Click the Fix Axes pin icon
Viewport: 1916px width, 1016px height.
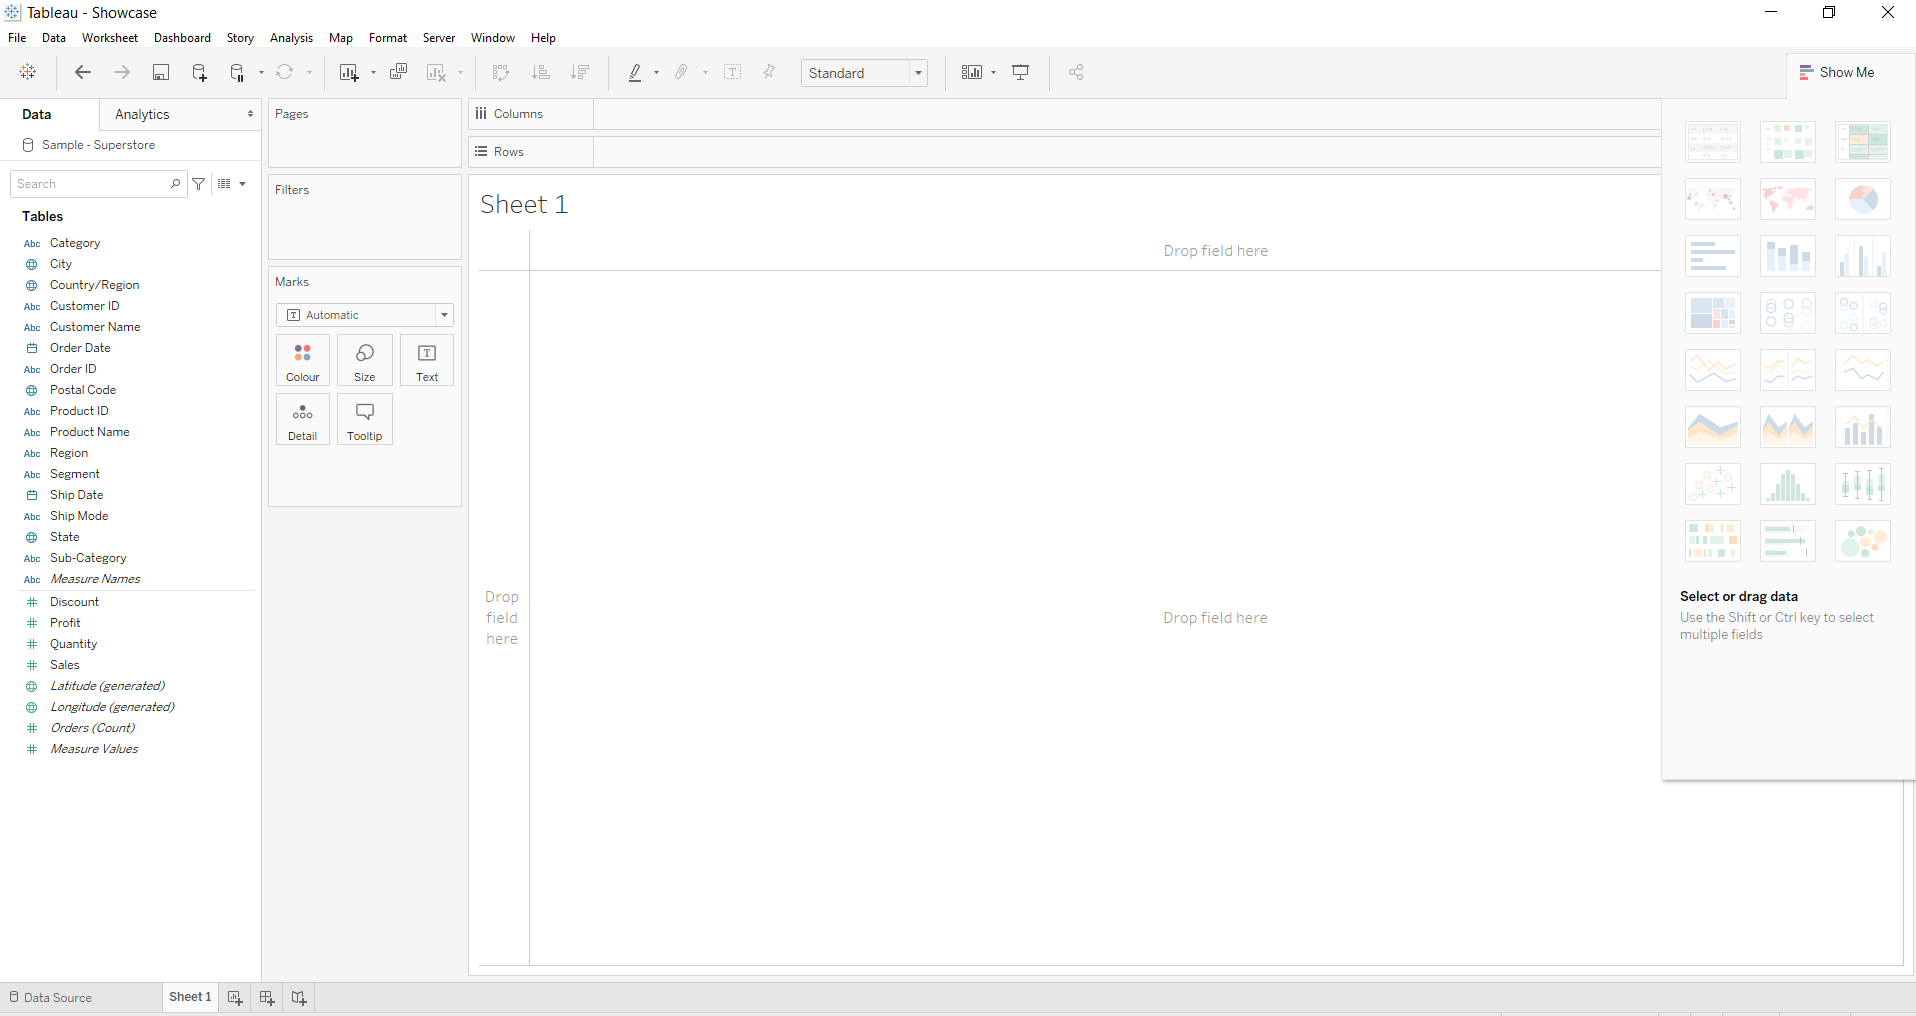[x=770, y=72]
